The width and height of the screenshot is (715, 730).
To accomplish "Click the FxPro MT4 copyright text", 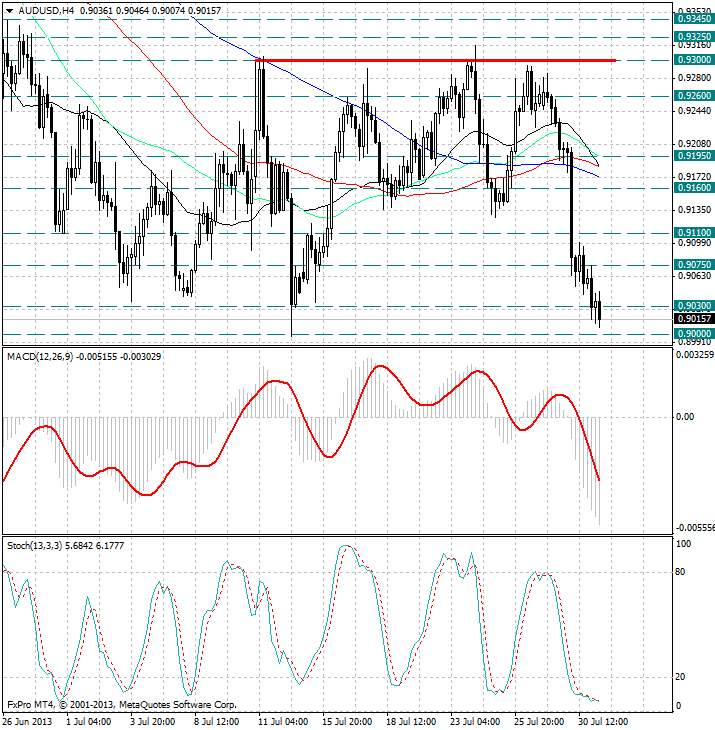I will point(122,705).
